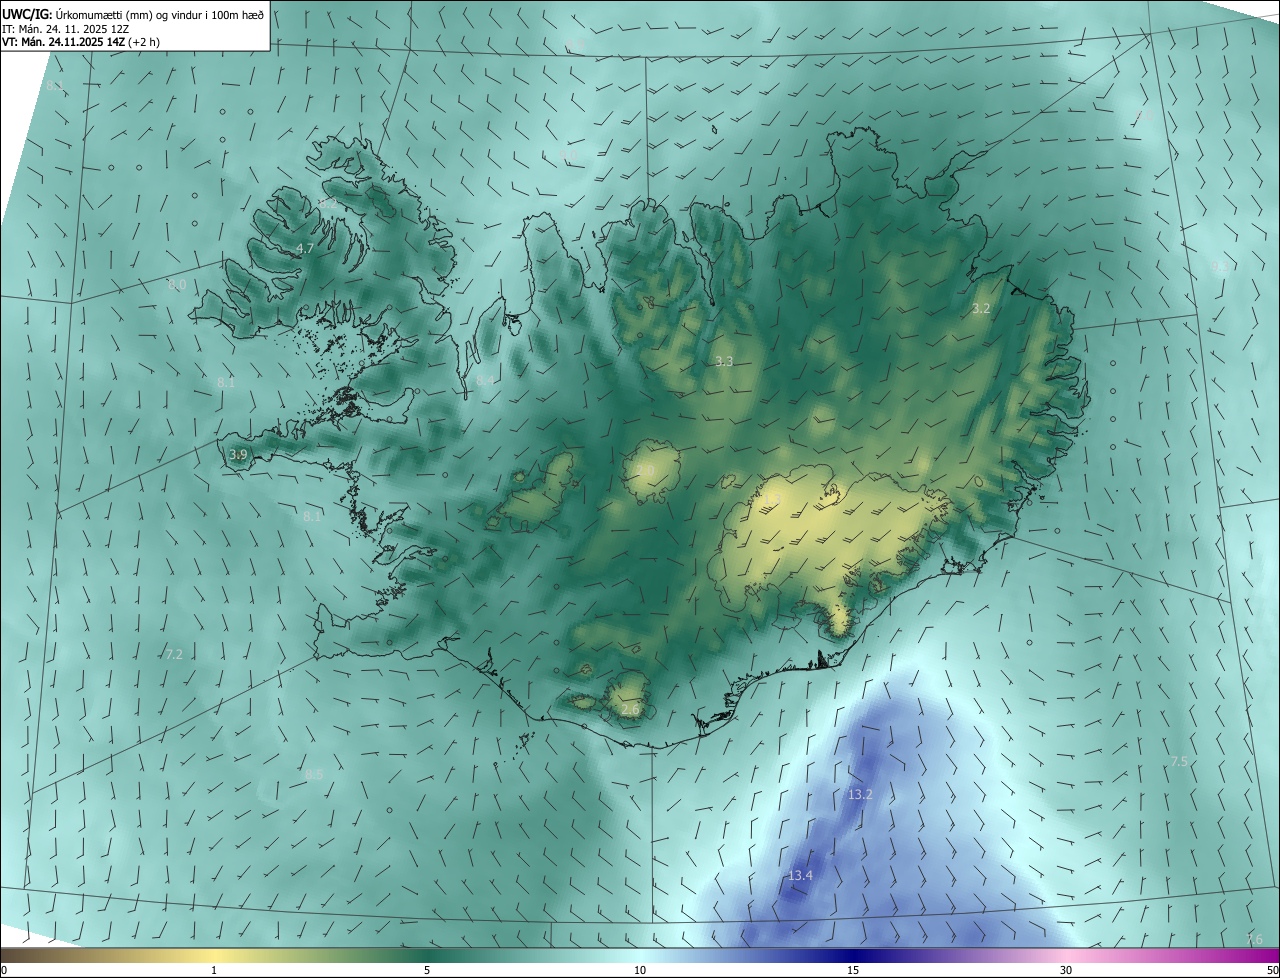Click the color scale tick labeled 30
This screenshot has height=978, width=1280.
tap(1066, 970)
